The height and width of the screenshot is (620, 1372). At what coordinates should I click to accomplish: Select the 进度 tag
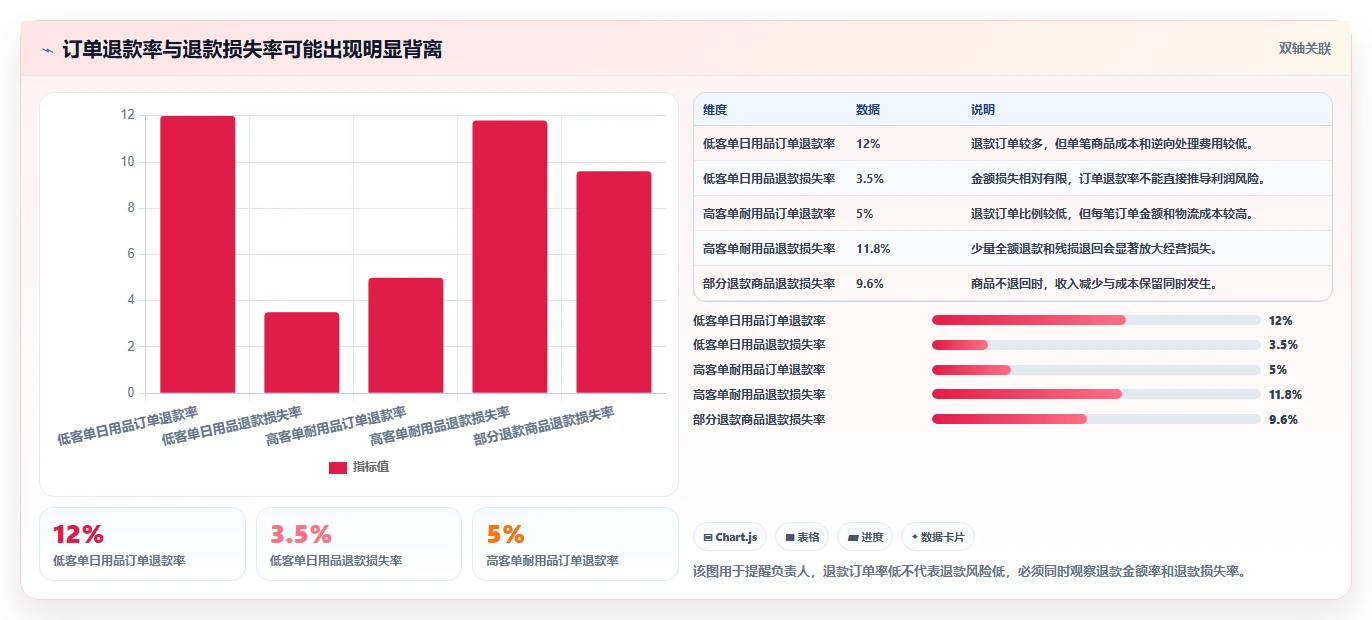tap(865, 537)
